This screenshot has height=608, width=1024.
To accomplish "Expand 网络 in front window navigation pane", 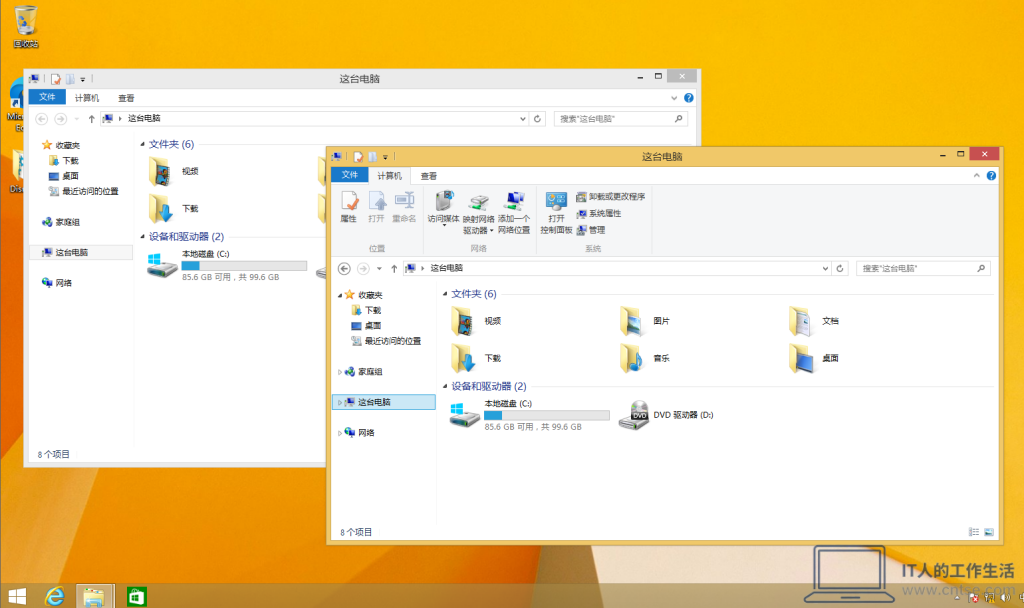I will (x=340, y=433).
